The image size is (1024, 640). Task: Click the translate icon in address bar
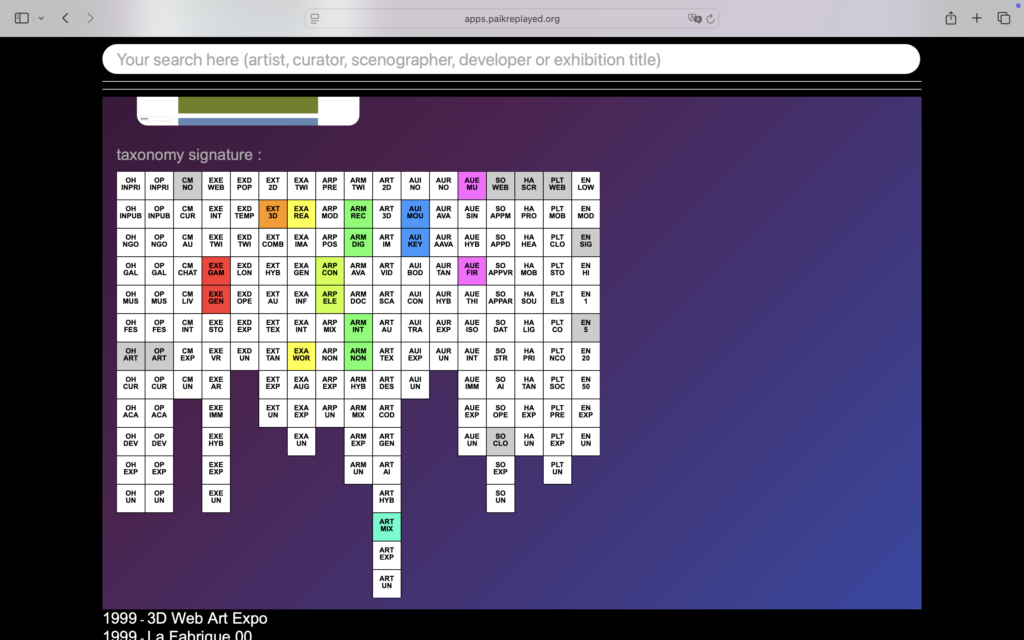click(694, 18)
